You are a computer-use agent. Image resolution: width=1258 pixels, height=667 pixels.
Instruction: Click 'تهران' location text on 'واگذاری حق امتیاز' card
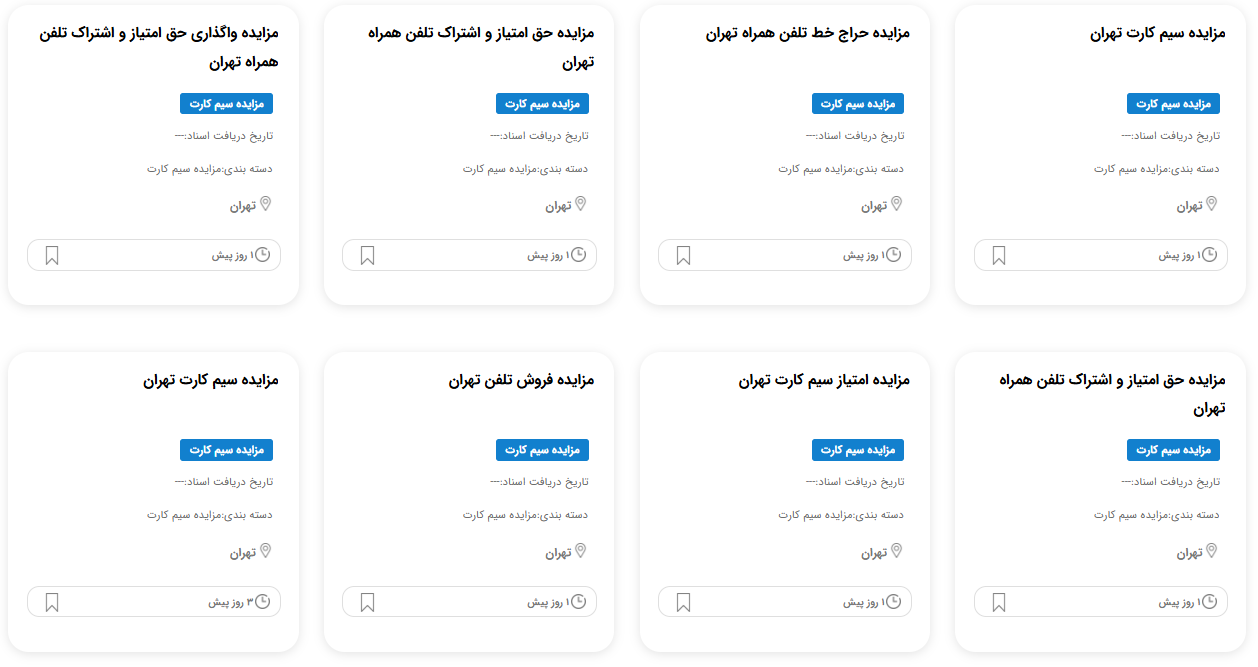point(243,206)
